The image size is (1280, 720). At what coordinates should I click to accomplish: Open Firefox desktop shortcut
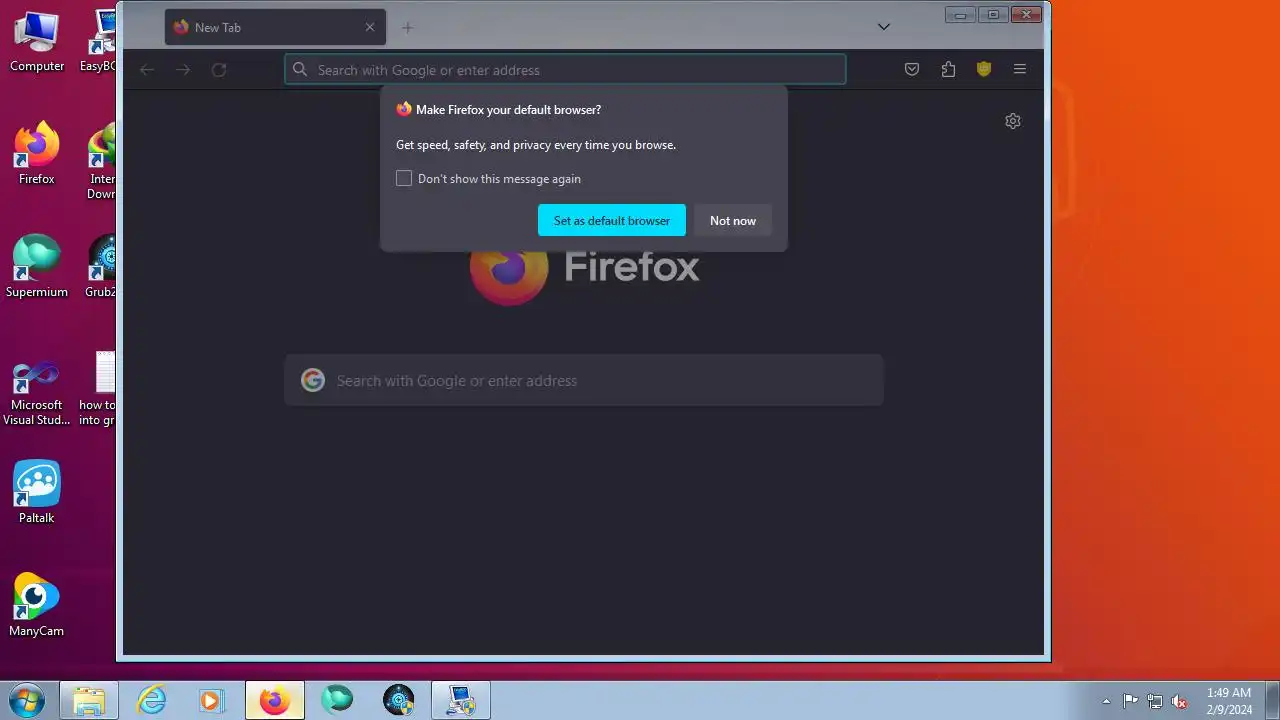tap(37, 154)
